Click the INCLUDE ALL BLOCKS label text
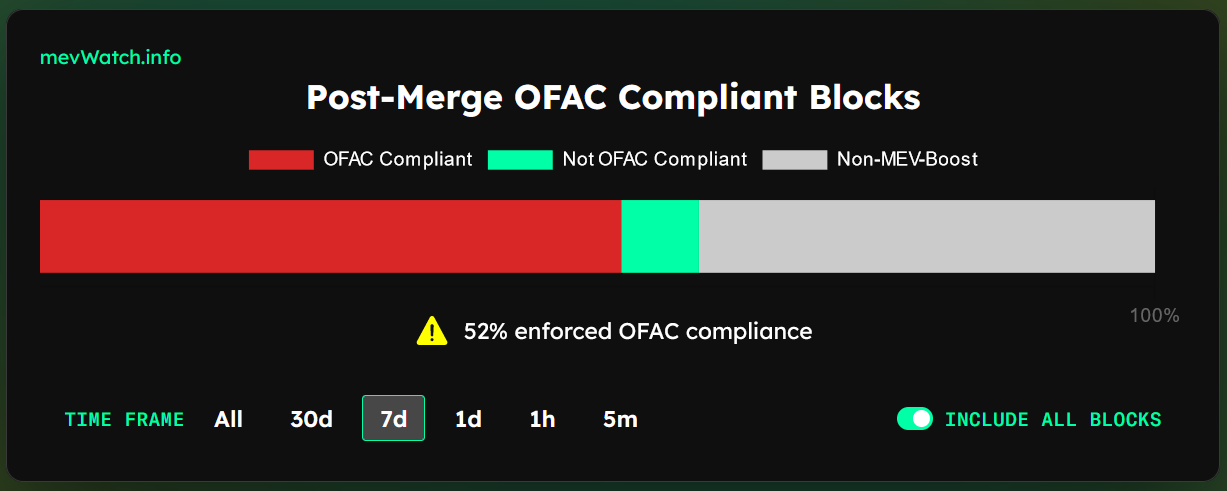This screenshot has height=491, width=1227. click(1053, 419)
